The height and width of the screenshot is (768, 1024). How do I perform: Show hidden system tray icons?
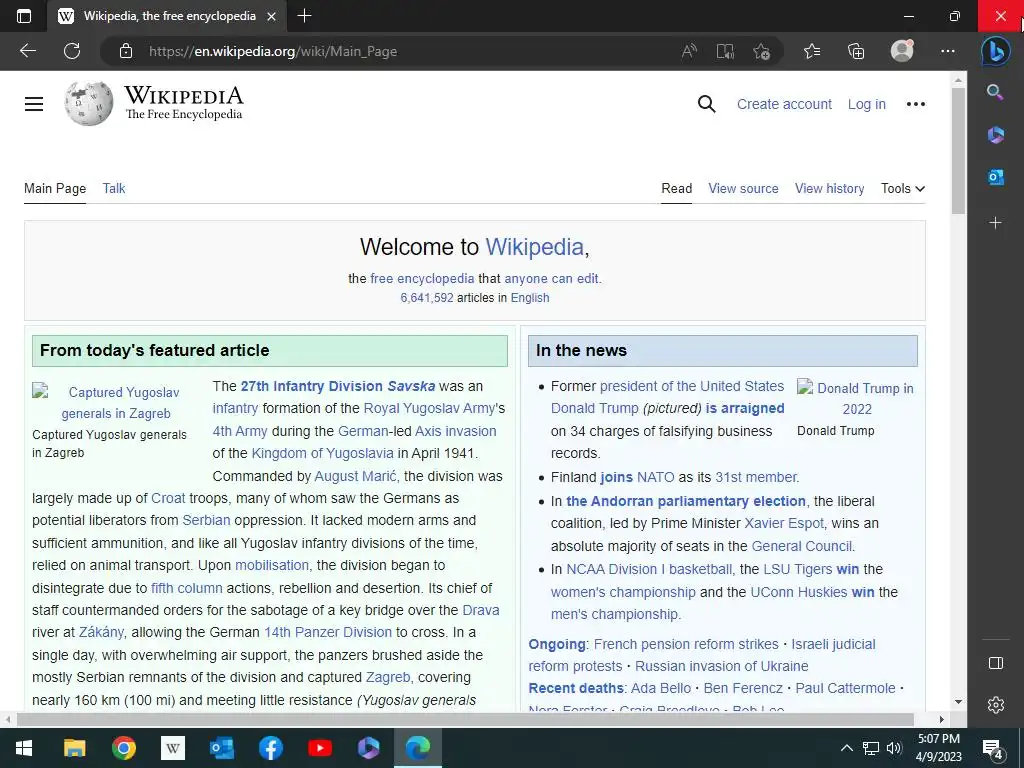pyautogui.click(x=846, y=748)
